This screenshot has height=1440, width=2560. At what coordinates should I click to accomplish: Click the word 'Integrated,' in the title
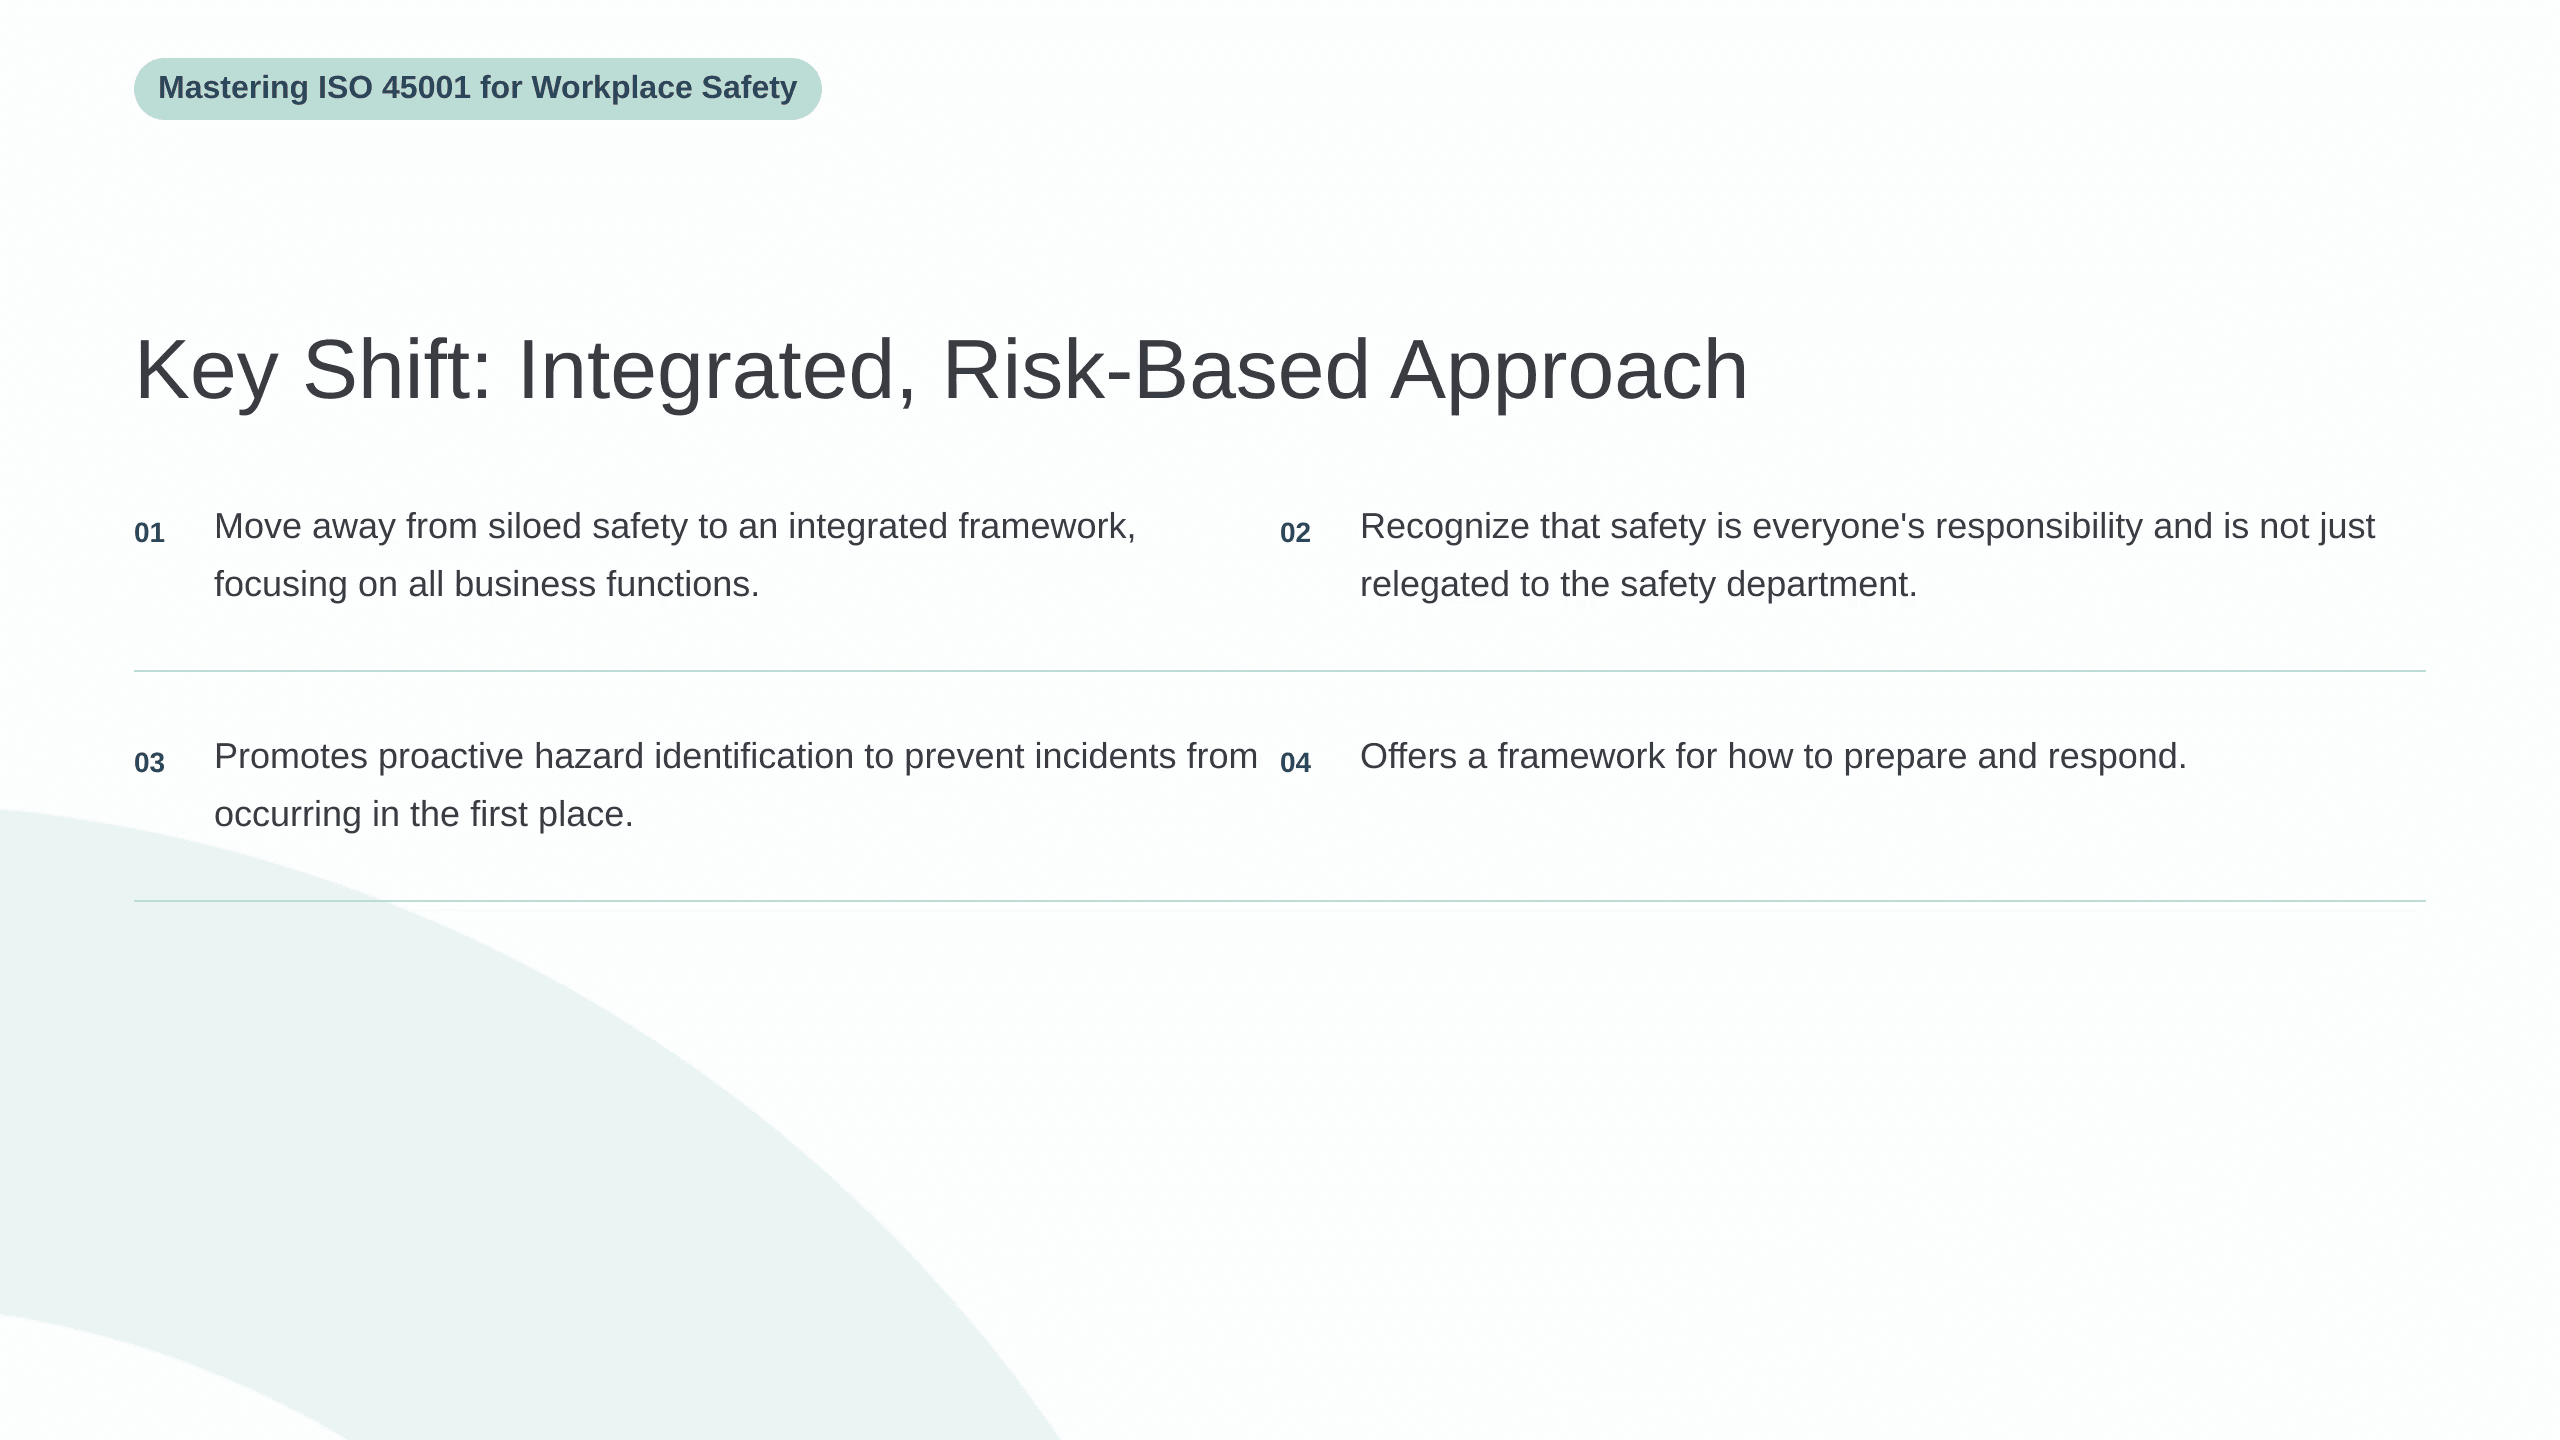pos(717,371)
